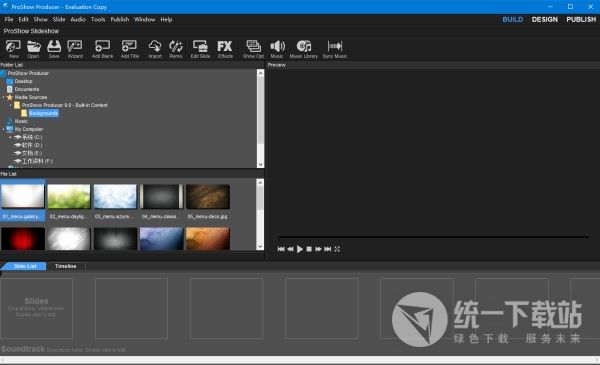
Task: Play the slideshow preview
Action: pyautogui.click(x=300, y=249)
